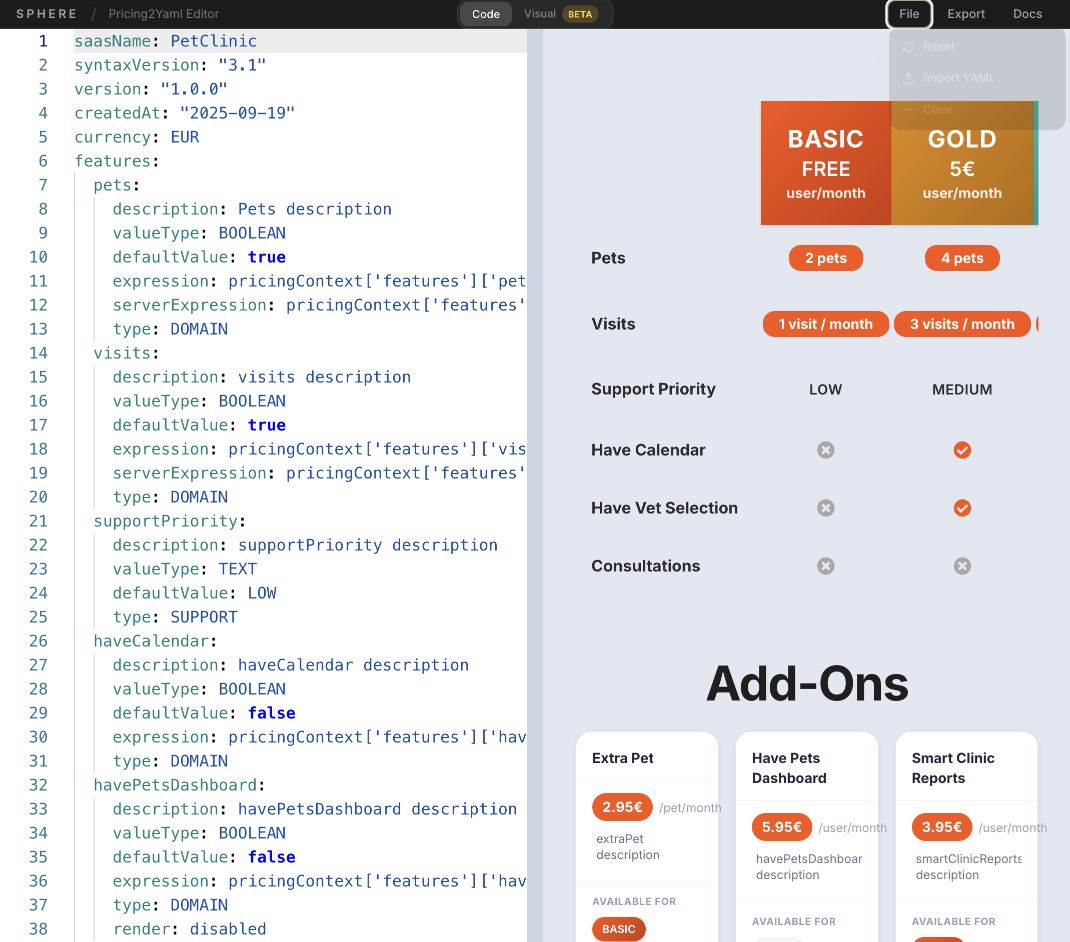This screenshot has width=1070, height=942.
Task: Click the MEDIUM support priority value
Action: pos(962,389)
